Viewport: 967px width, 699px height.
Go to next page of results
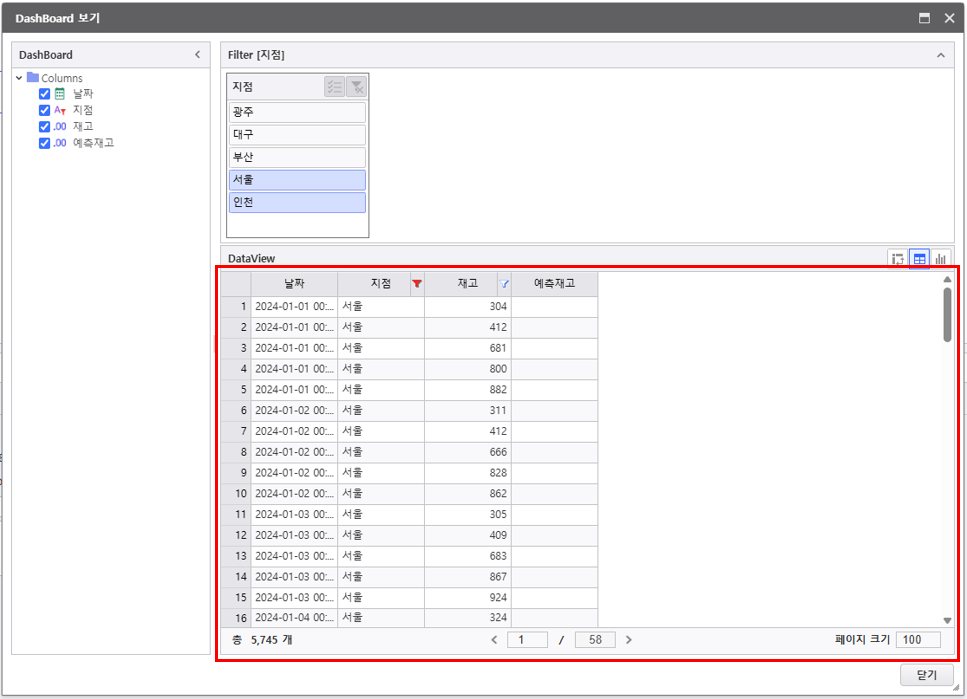(628, 640)
